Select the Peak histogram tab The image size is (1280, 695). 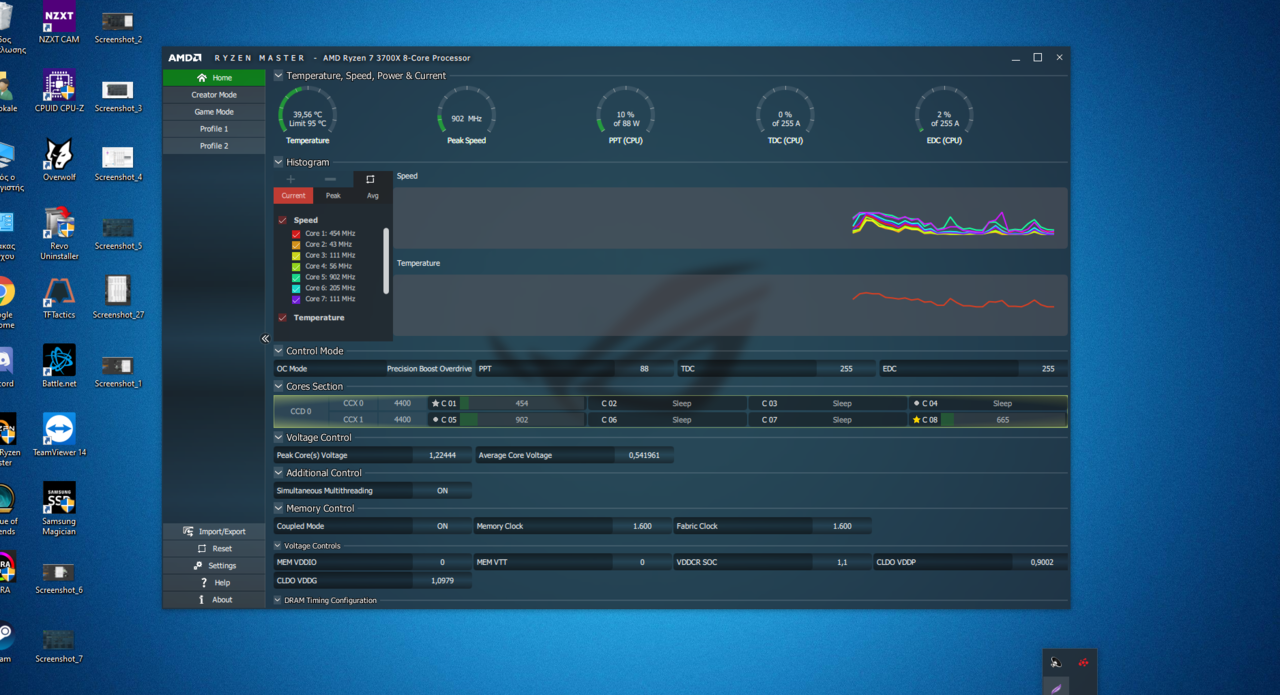coord(333,196)
